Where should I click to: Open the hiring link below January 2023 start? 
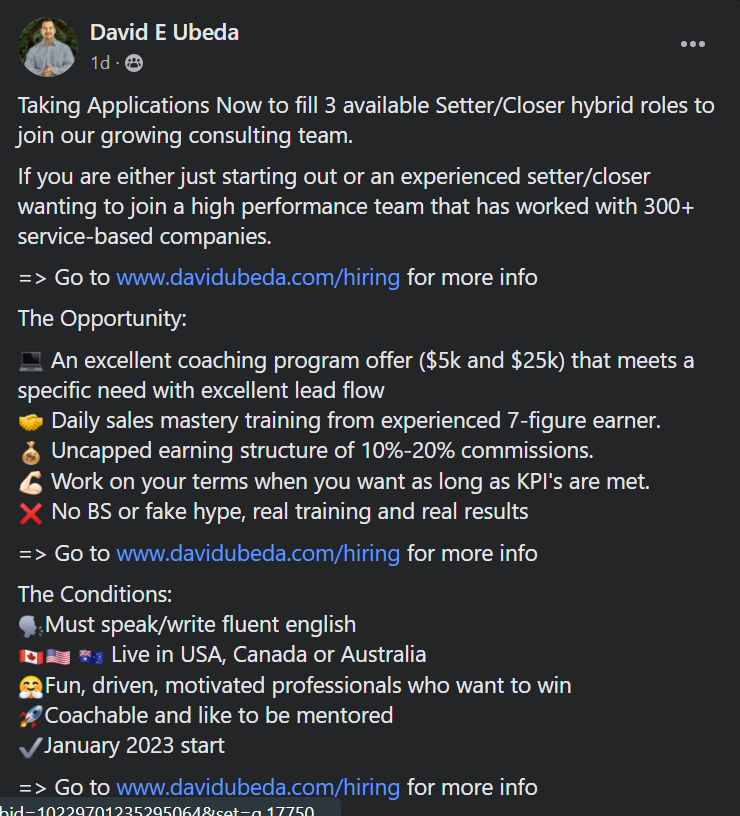tap(258, 787)
